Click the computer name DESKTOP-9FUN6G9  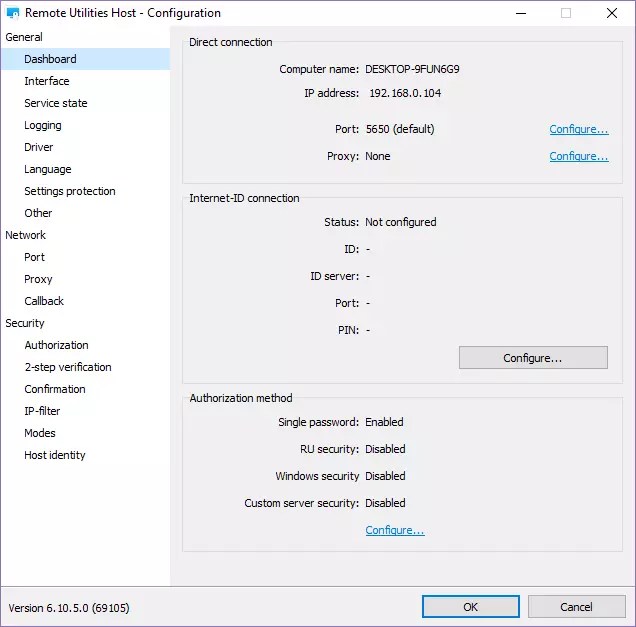click(x=412, y=69)
